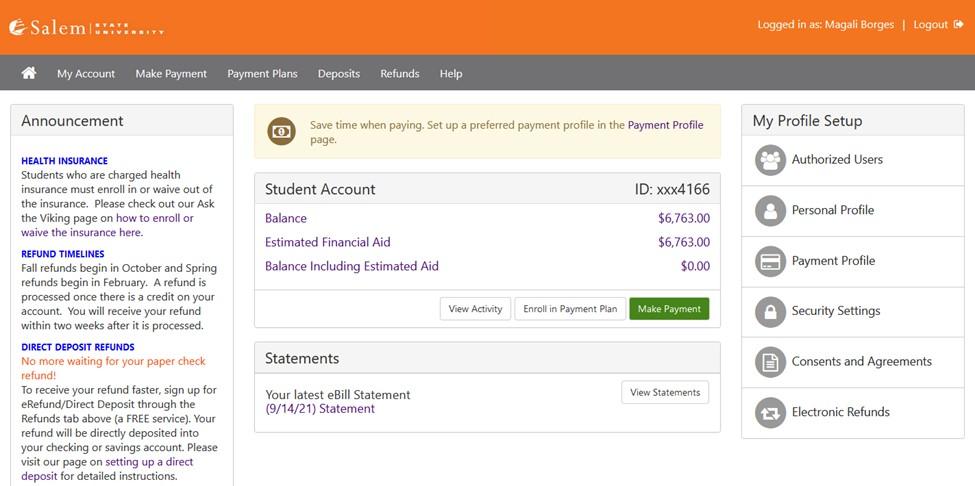Follow the Payment Profile link in banner
The width and height of the screenshot is (975, 486).
pos(665,125)
